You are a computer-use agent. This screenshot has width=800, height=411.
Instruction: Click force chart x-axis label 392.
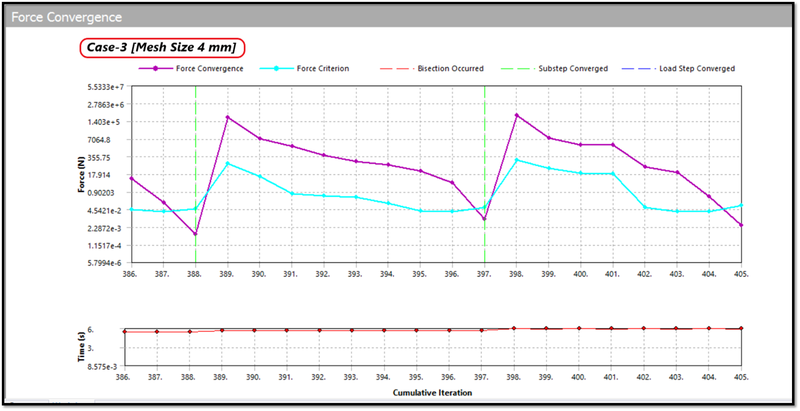323,274
